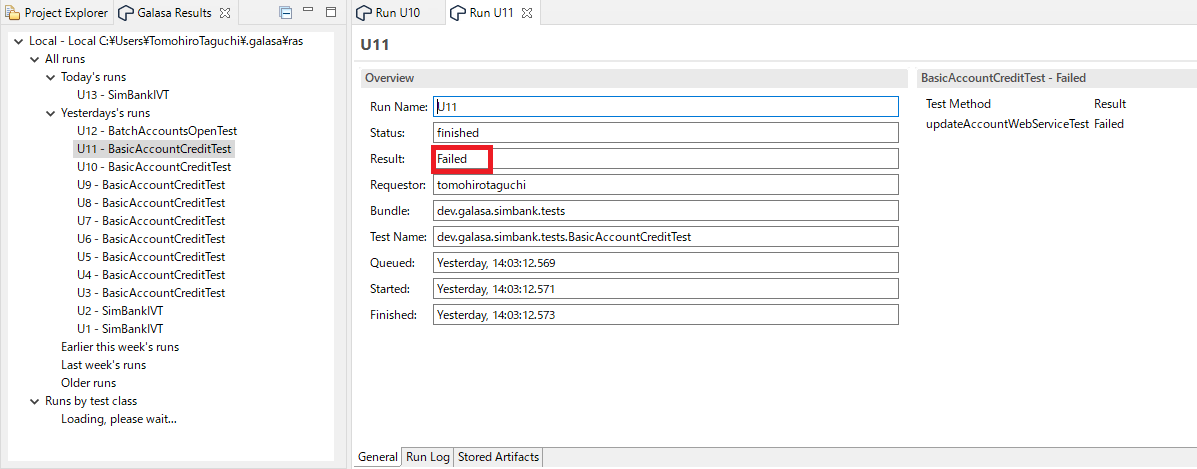Minimize the Galasa Results panel

308,11
